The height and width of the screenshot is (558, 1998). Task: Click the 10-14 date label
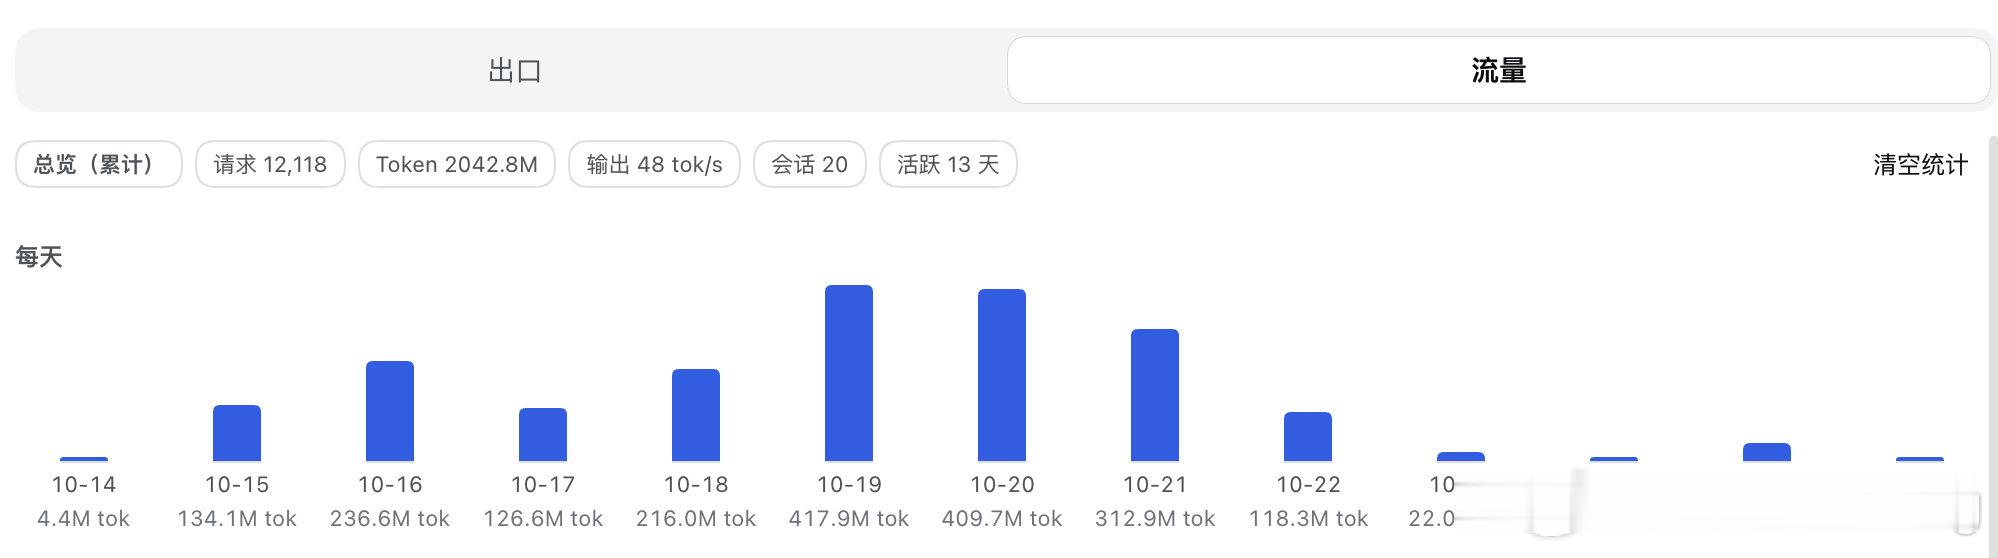(x=84, y=485)
